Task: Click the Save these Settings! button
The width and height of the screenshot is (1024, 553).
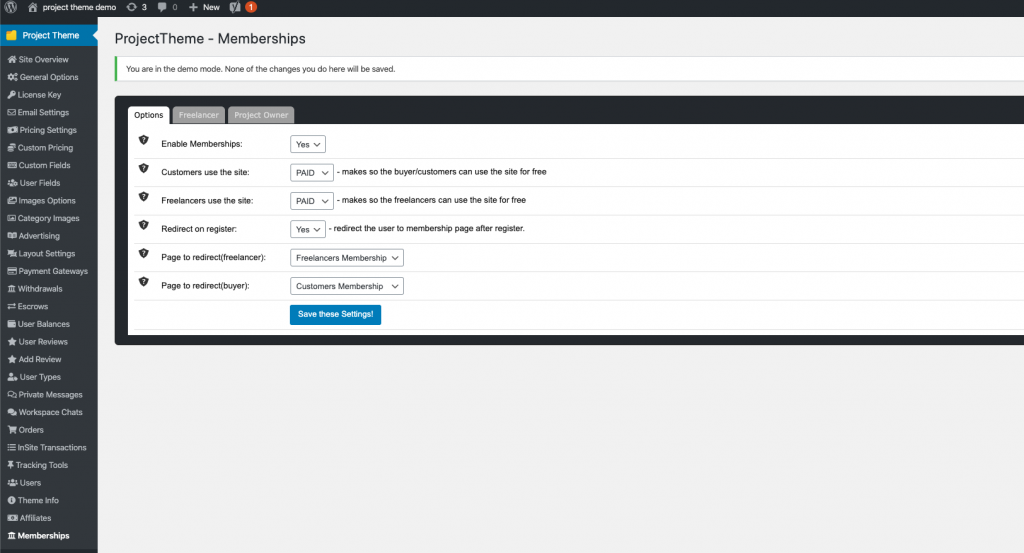Action: coord(335,314)
